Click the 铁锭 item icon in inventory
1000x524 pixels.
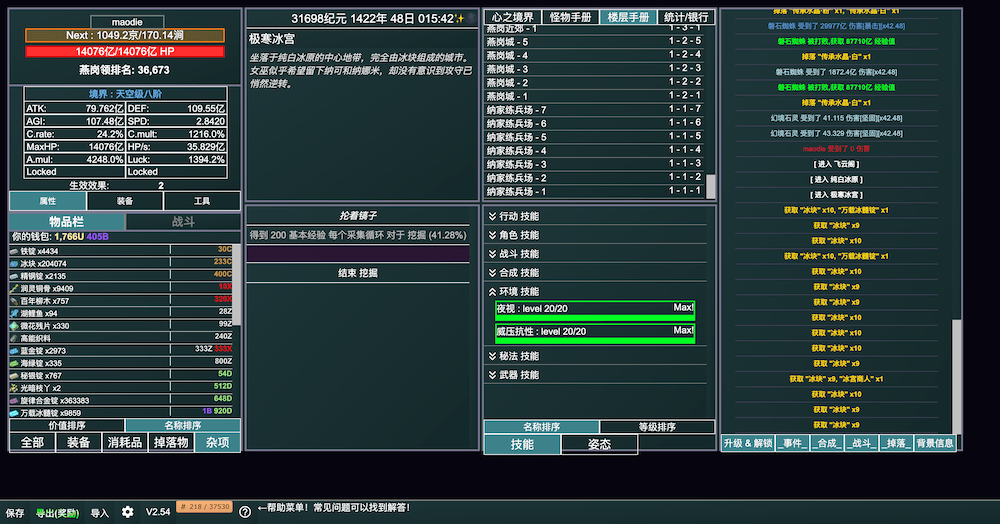tap(15, 251)
